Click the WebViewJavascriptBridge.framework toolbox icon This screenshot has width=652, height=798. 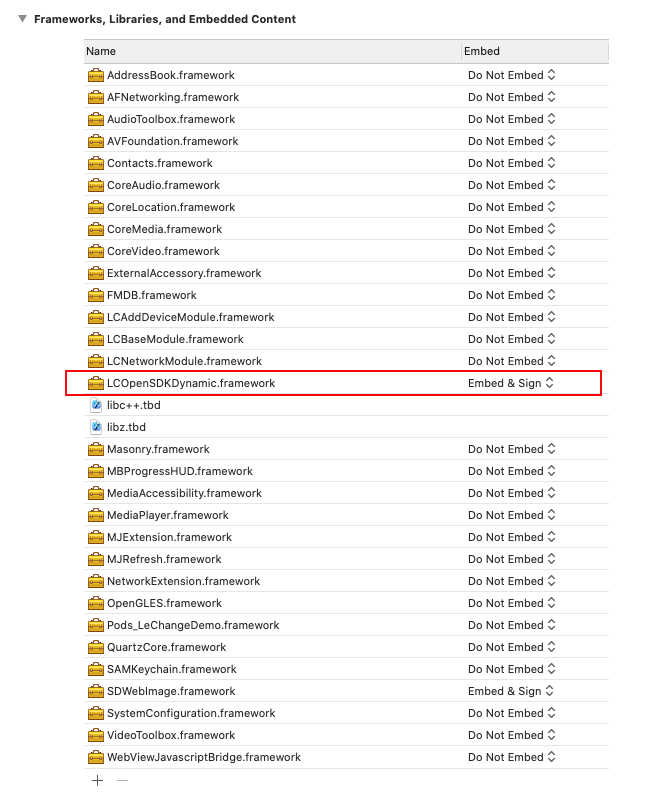pos(96,757)
